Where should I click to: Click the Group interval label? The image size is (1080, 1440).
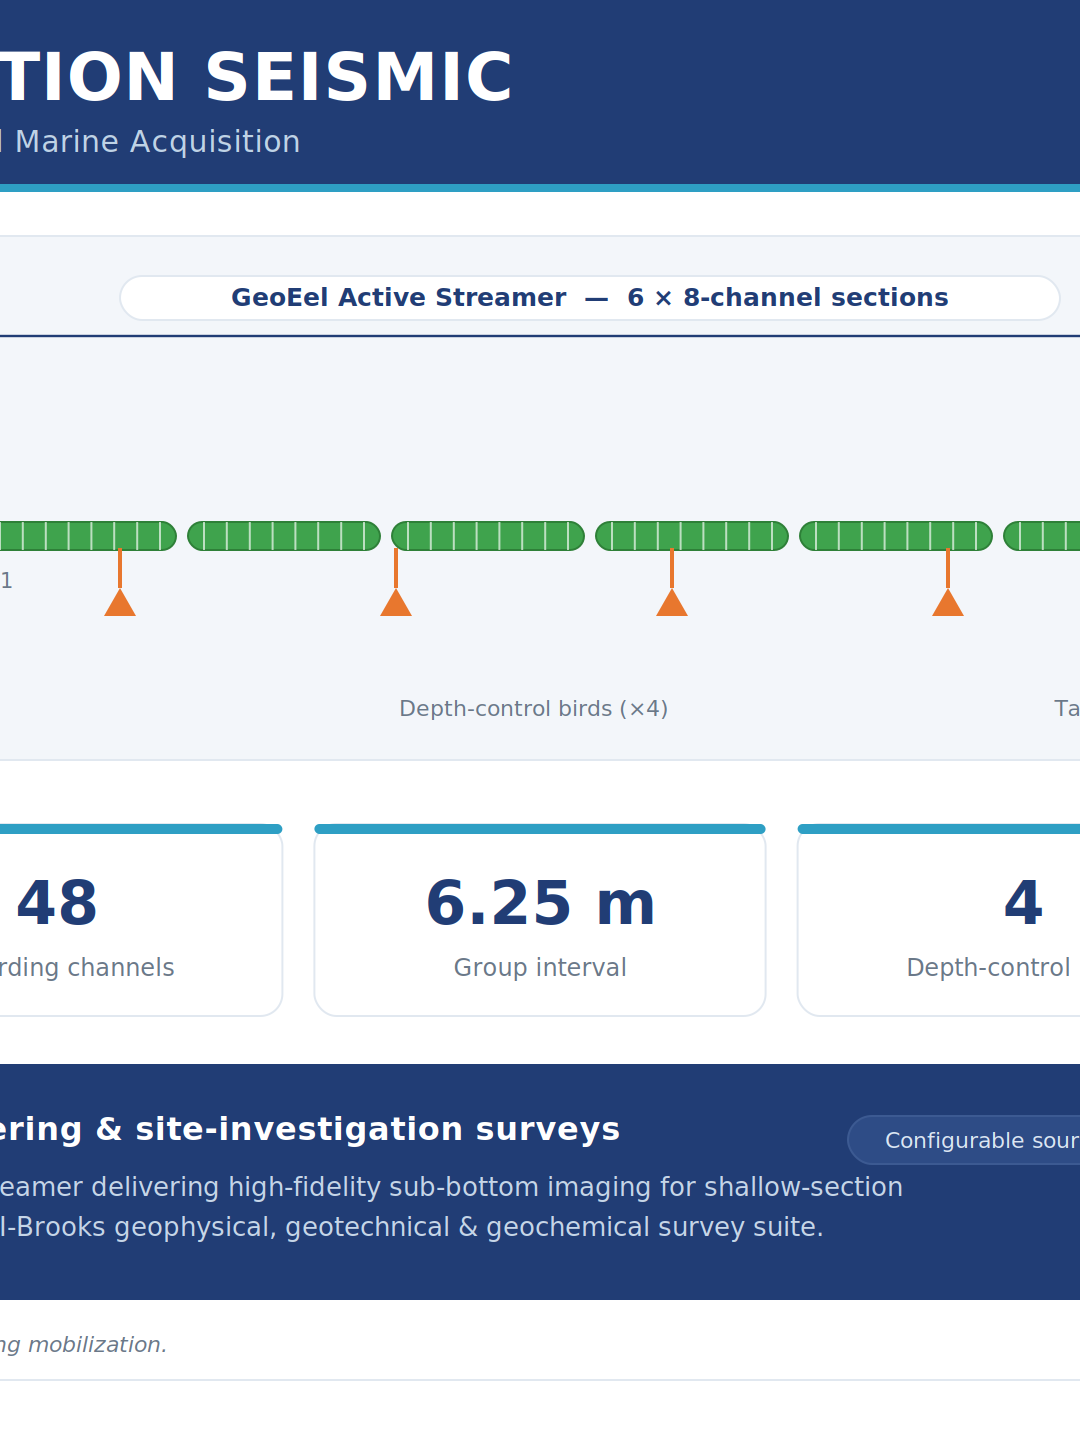[540, 968]
